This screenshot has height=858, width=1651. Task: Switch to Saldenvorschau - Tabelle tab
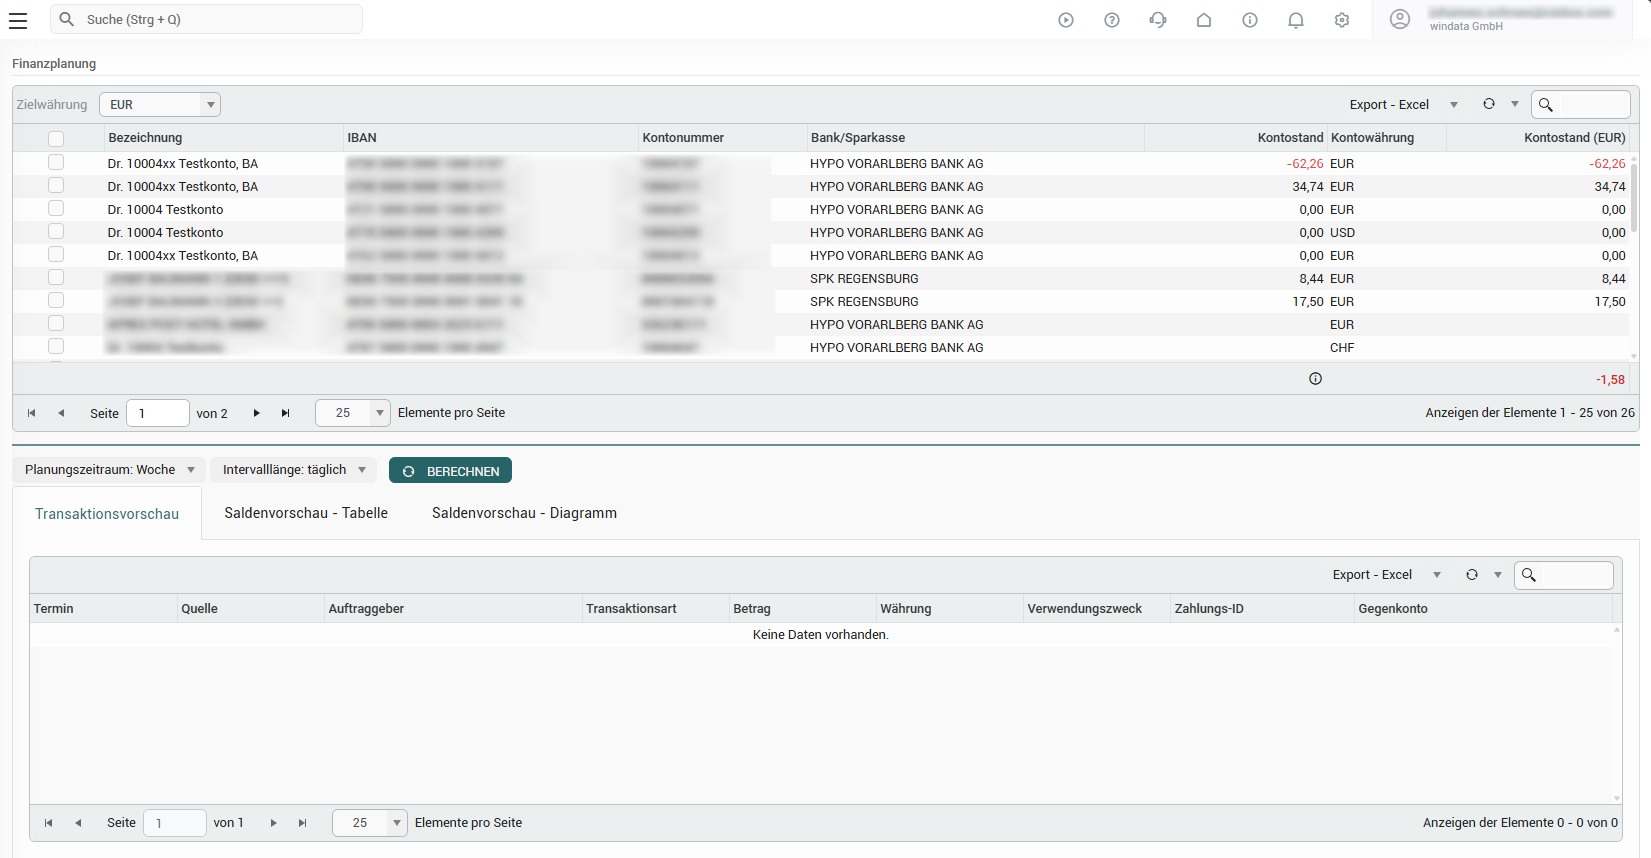[306, 513]
